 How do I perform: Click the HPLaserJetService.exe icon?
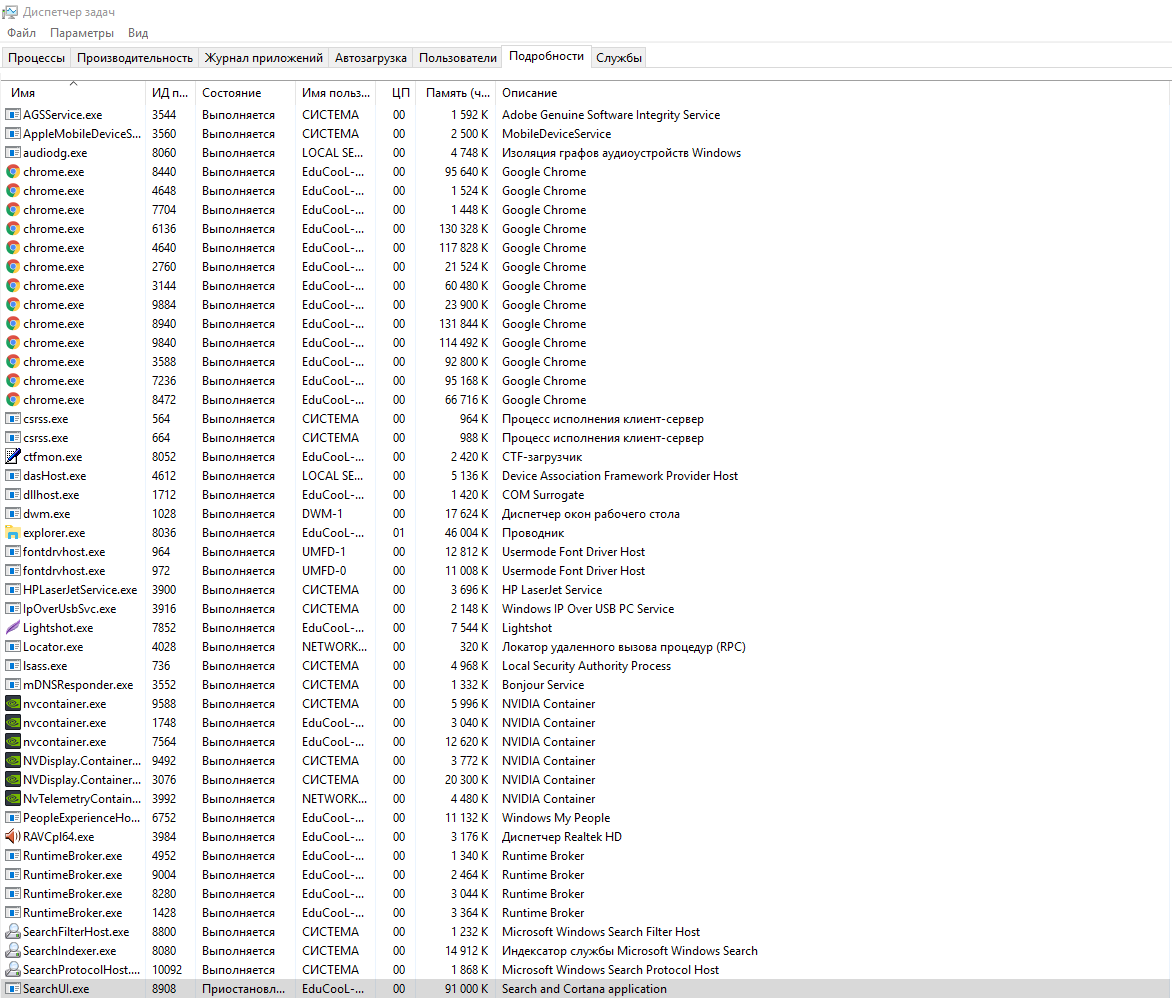pos(13,590)
